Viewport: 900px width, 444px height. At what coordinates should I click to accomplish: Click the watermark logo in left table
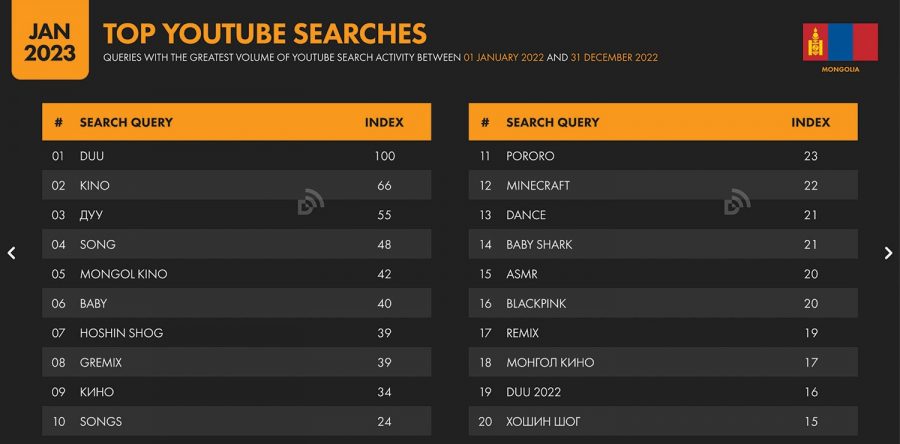point(310,202)
